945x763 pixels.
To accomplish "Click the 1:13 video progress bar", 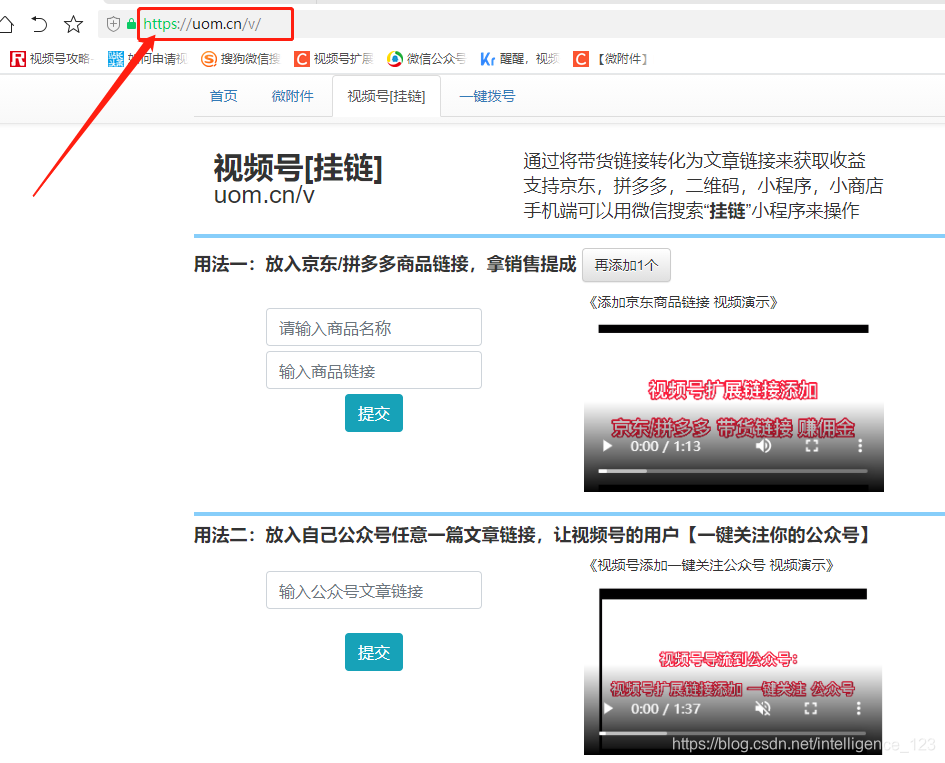I will (x=733, y=471).
